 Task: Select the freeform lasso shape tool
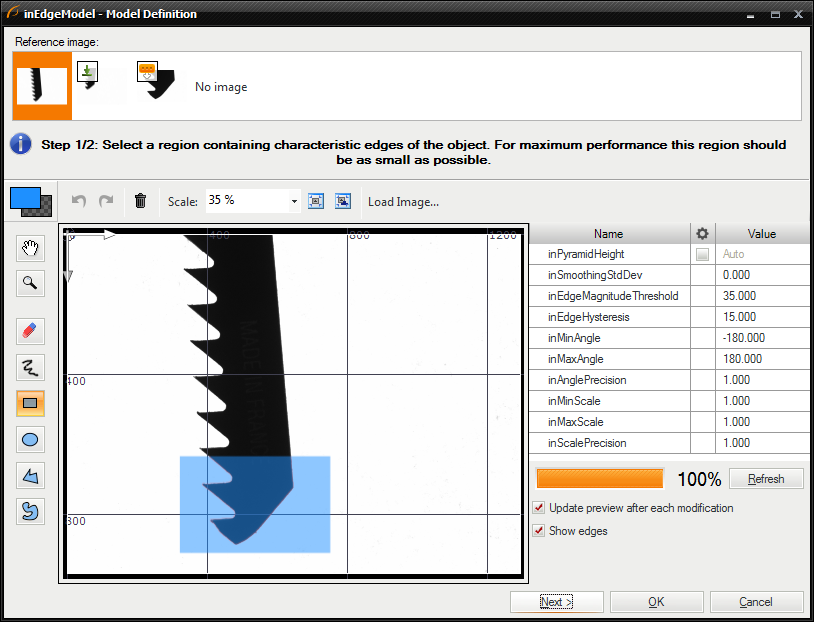click(31, 511)
